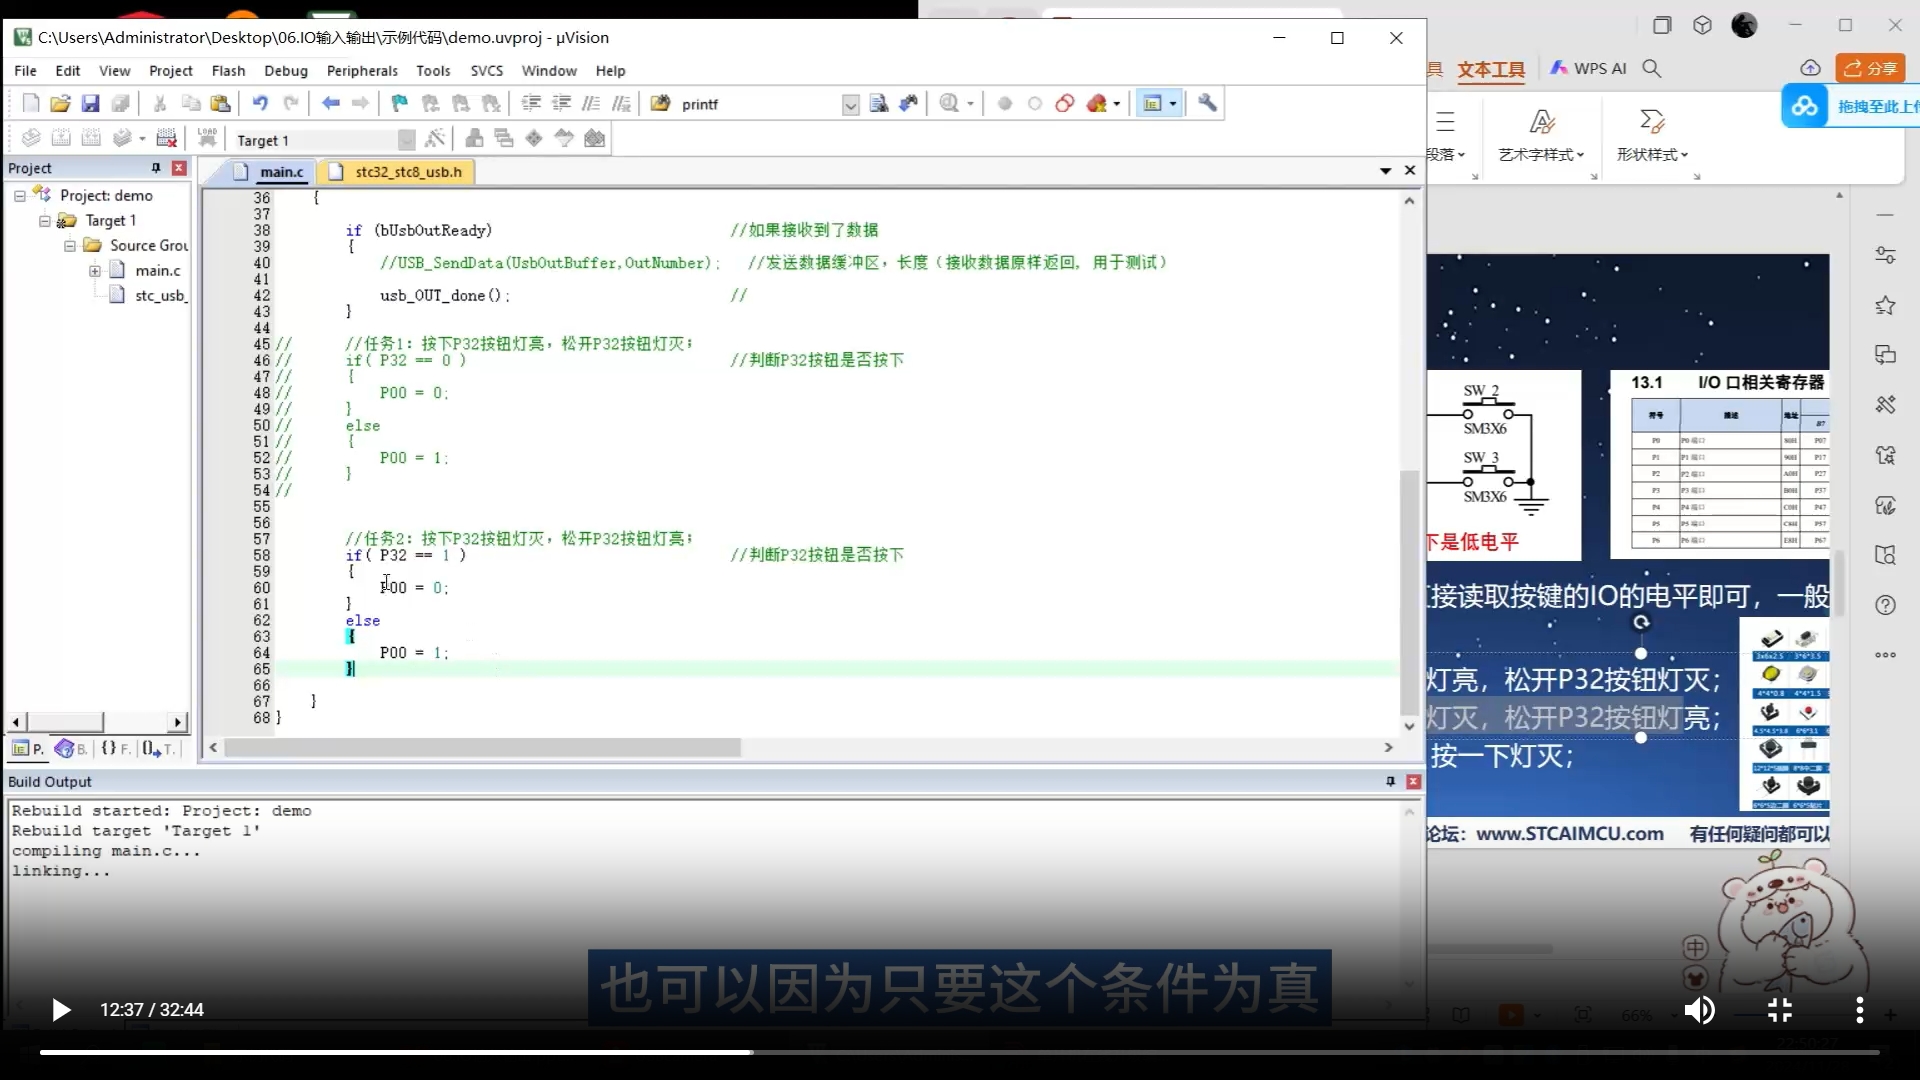Navigate backwards with the blue left arrow
Viewport: 1920px width, 1080px height.
pos(331,104)
